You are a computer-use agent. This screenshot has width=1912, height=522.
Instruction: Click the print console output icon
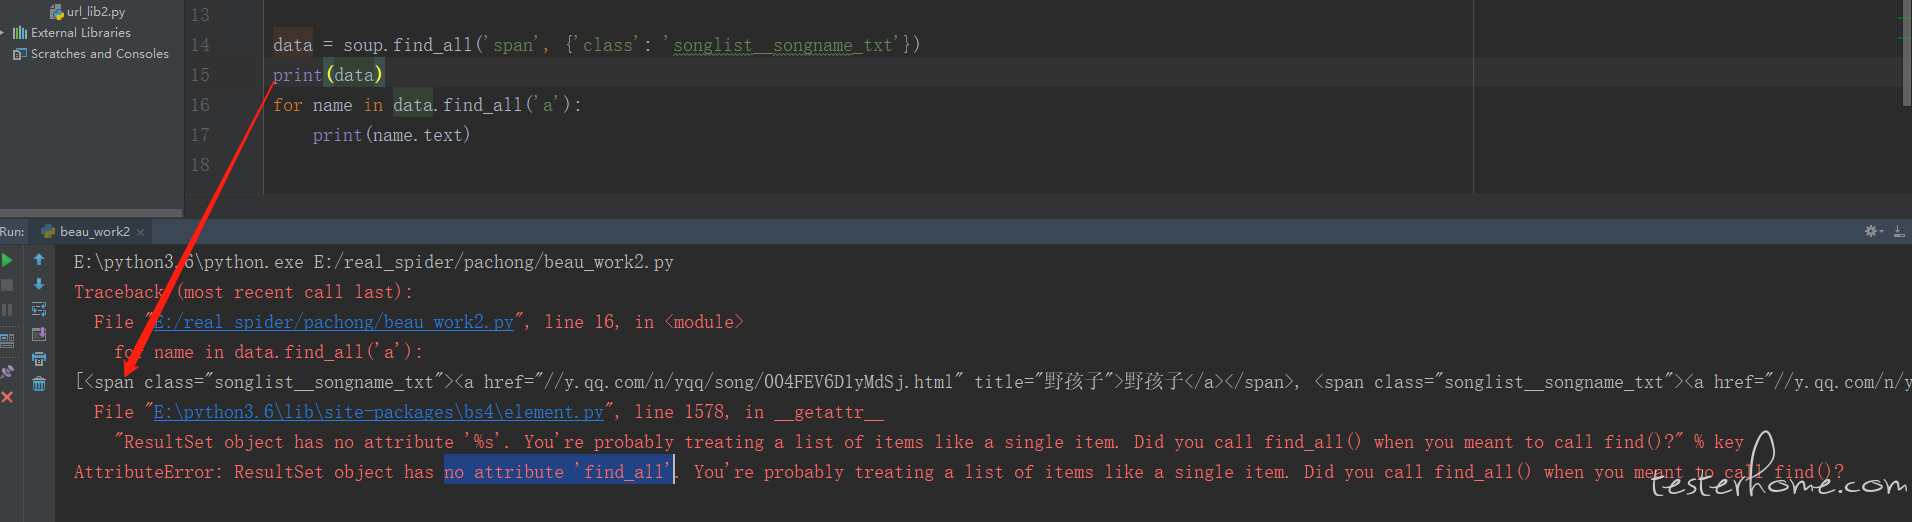pyautogui.click(x=39, y=359)
